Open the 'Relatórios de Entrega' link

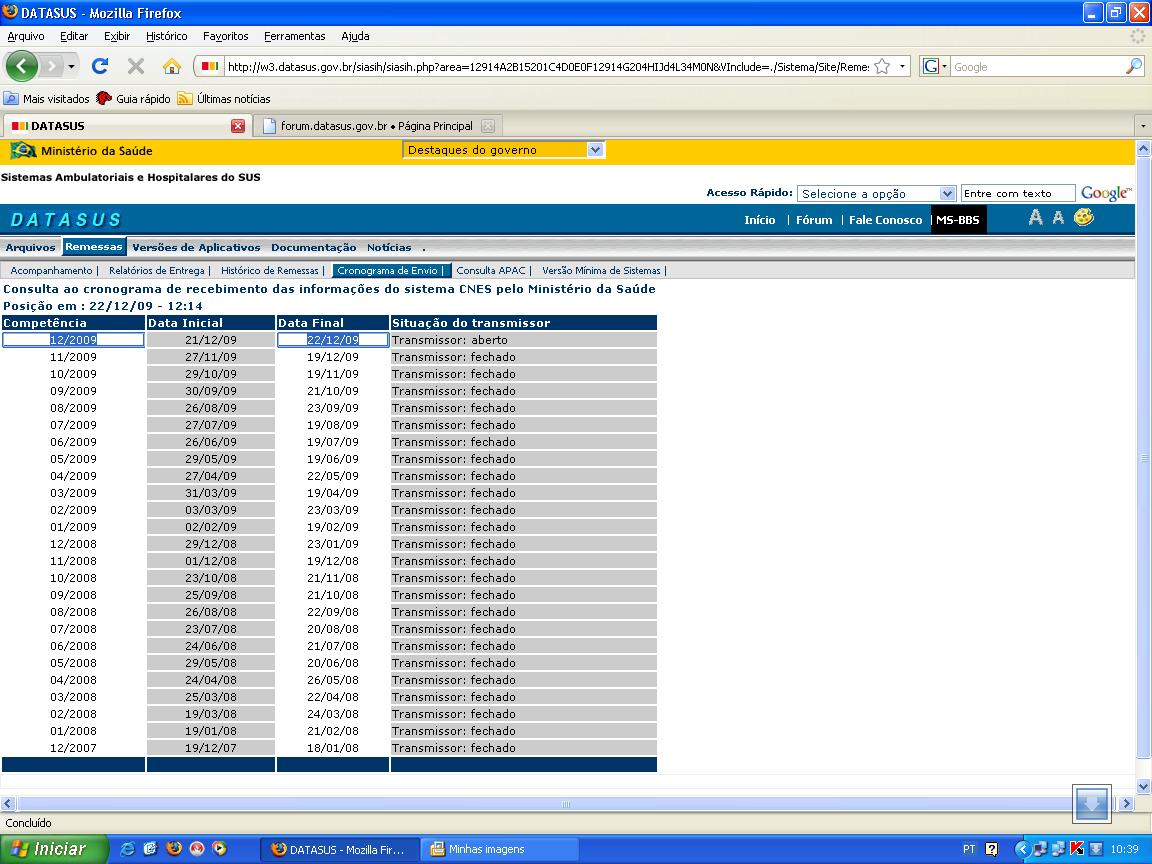pyautogui.click(x=156, y=270)
